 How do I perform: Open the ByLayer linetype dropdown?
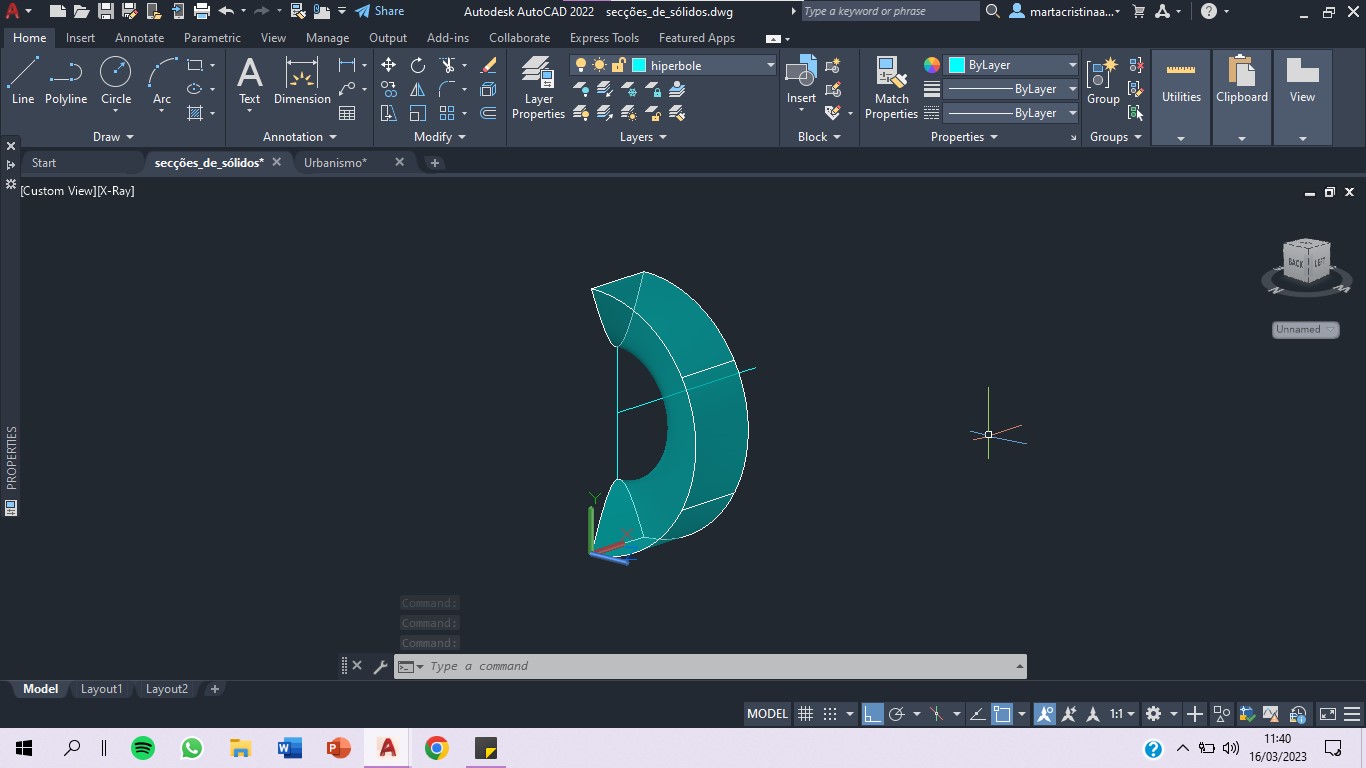1072,113
